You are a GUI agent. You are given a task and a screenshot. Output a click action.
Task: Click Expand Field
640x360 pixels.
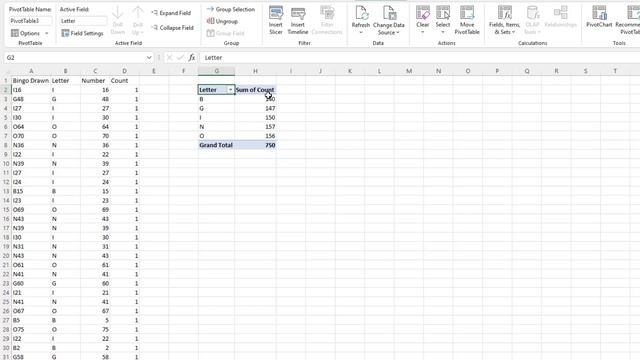[x=171, y=13]
